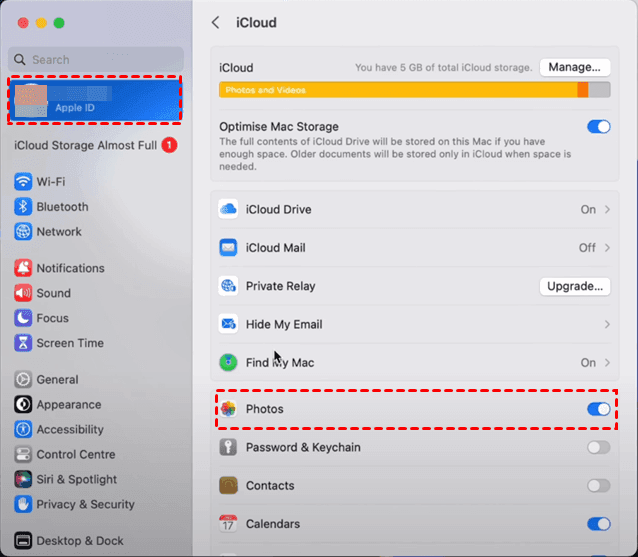Image resolution: width=638 pixels, height=557 pixels.
Task: Click the Control Centre icon
Action: tap(23, 454)
